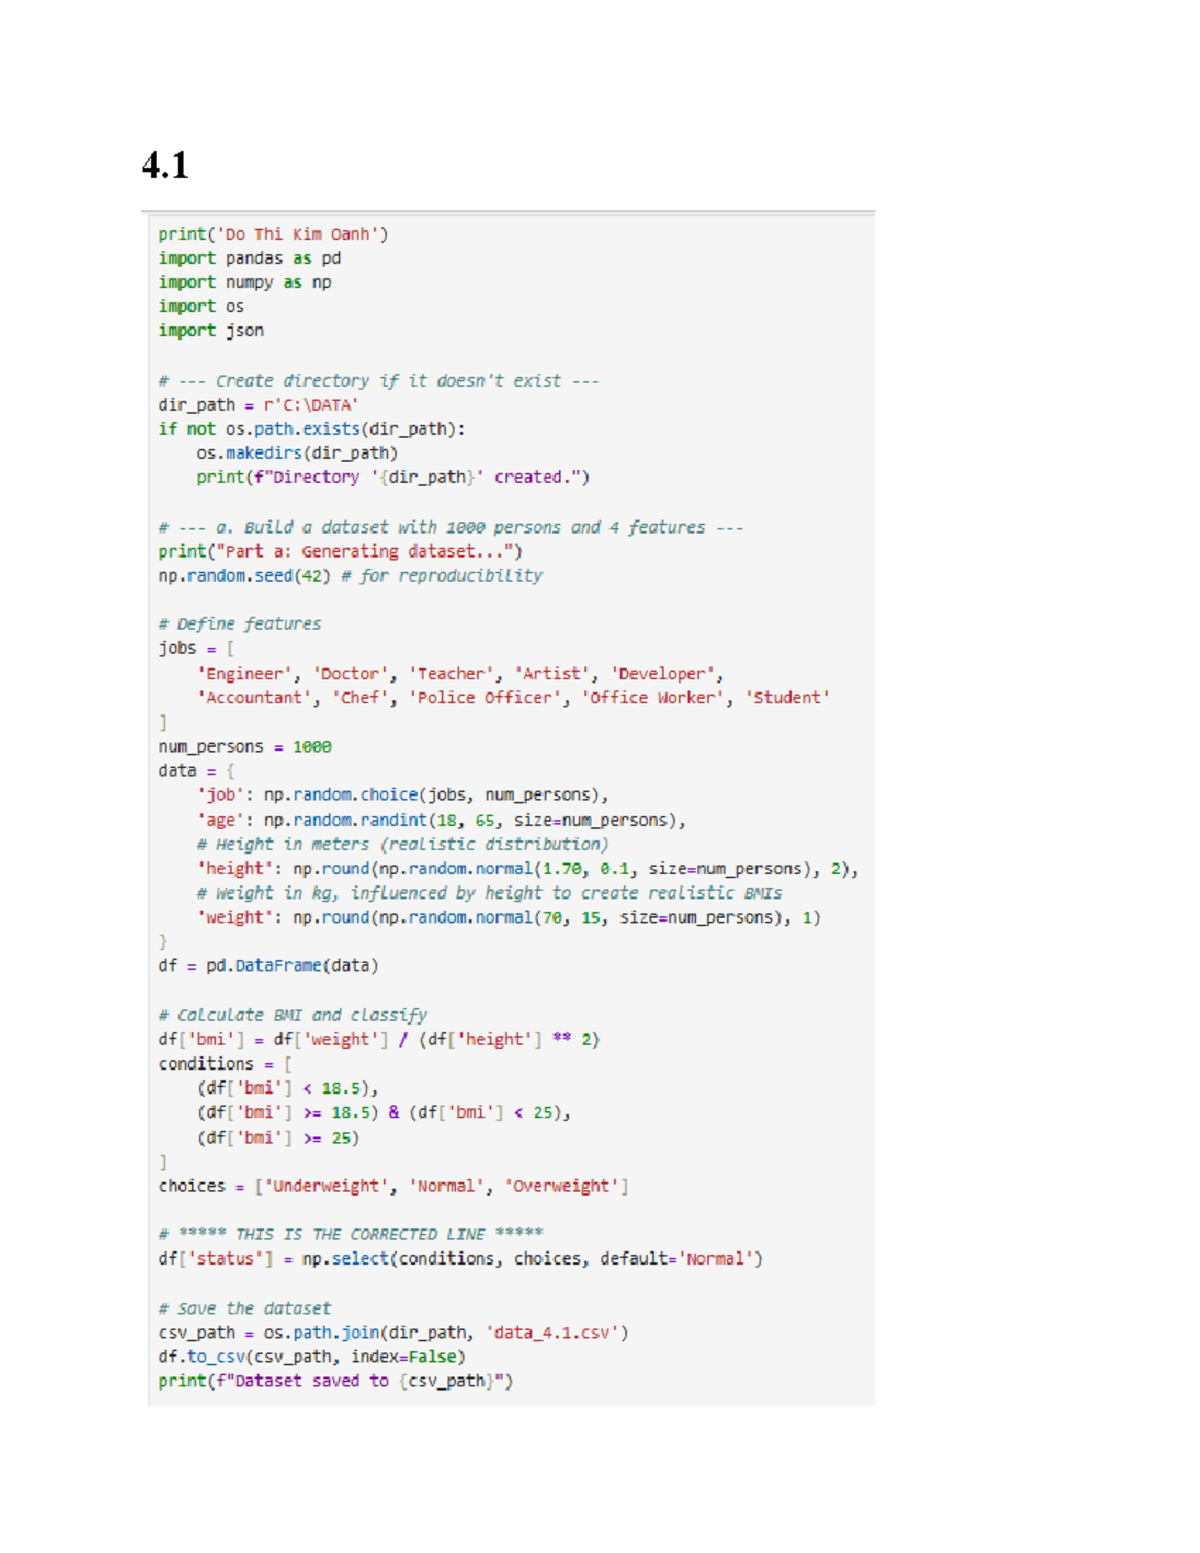Viewport: 1200px width, 1553px height.
Task: Click the '# Save the dataset' comment
Action: (x=244, y=1309)
